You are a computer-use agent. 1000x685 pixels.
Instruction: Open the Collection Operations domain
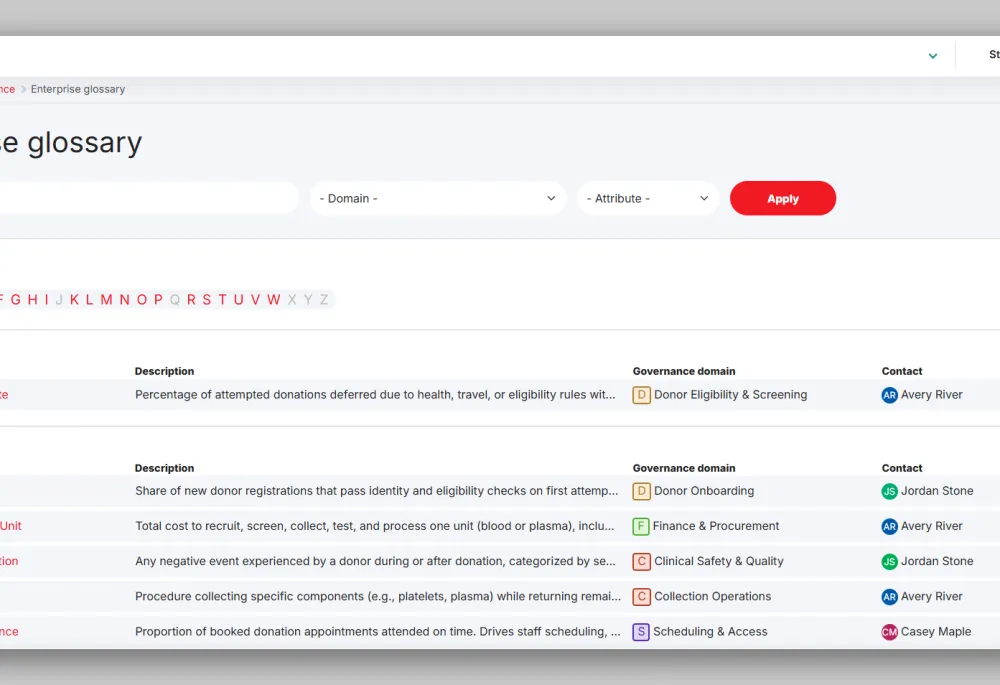pyautogui.click(x=712, y=596)
